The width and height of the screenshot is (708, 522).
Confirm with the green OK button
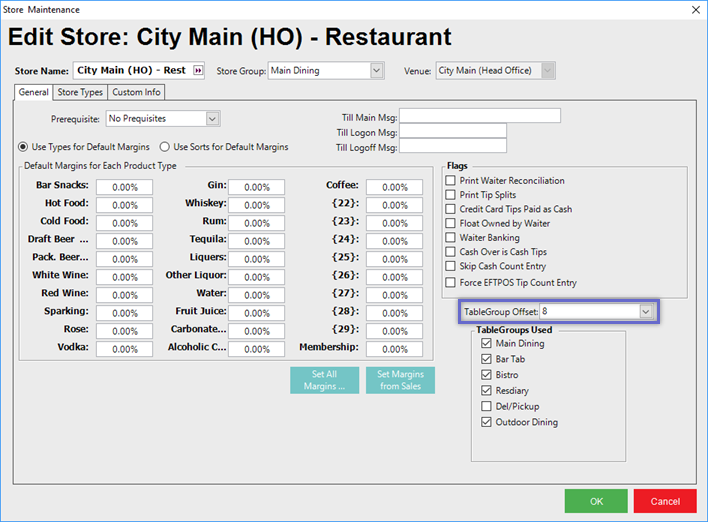click(596, 501)
